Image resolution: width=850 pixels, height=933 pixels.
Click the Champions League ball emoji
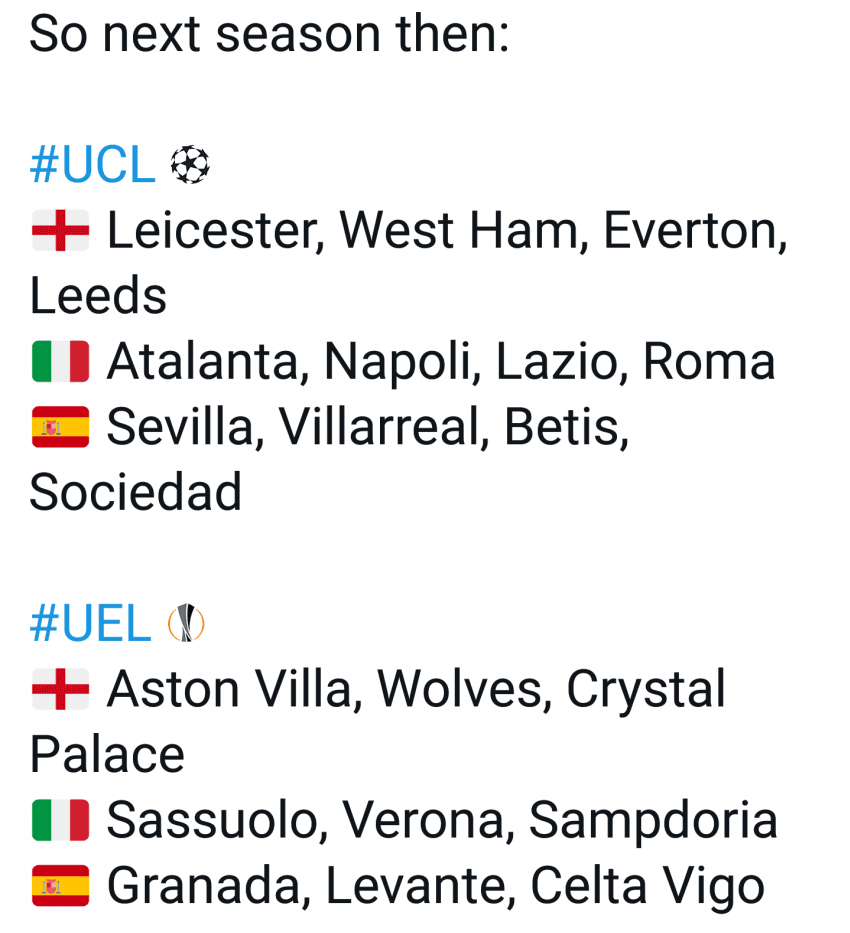(190, 165)
